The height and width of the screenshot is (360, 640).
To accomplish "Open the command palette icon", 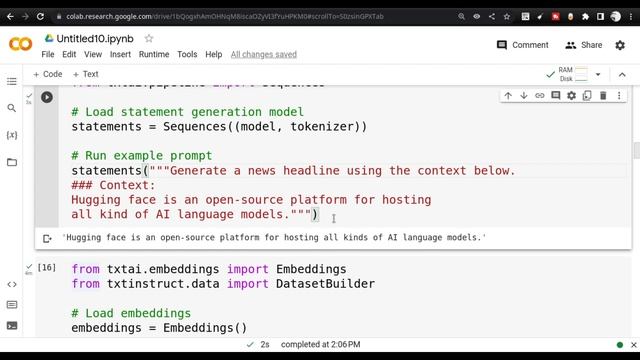I will coord(12,304).
